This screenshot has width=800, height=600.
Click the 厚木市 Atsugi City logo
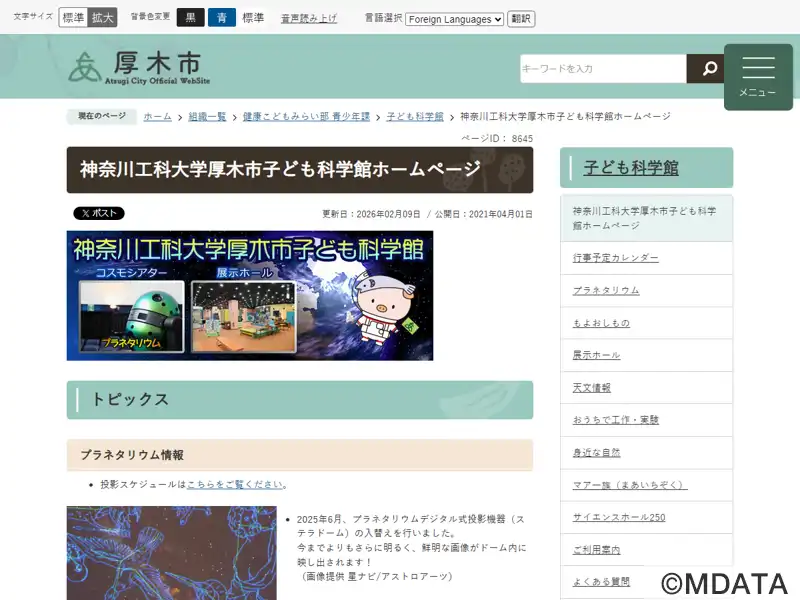click(x=139, y=67)
